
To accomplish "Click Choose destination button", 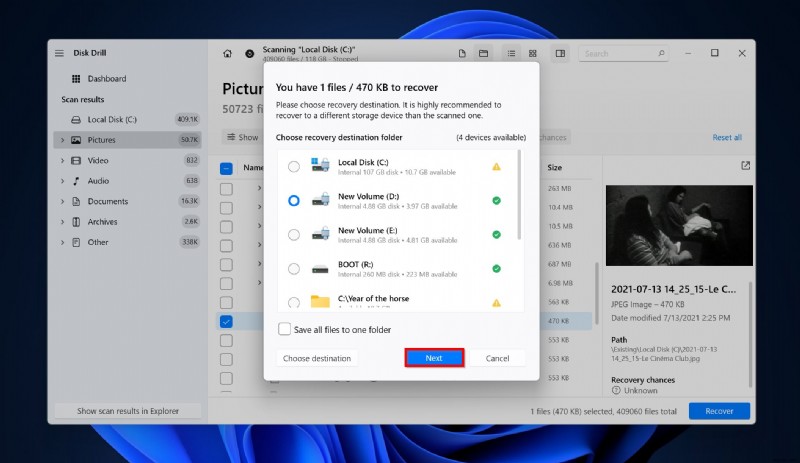I will click(x=317, y=358).
